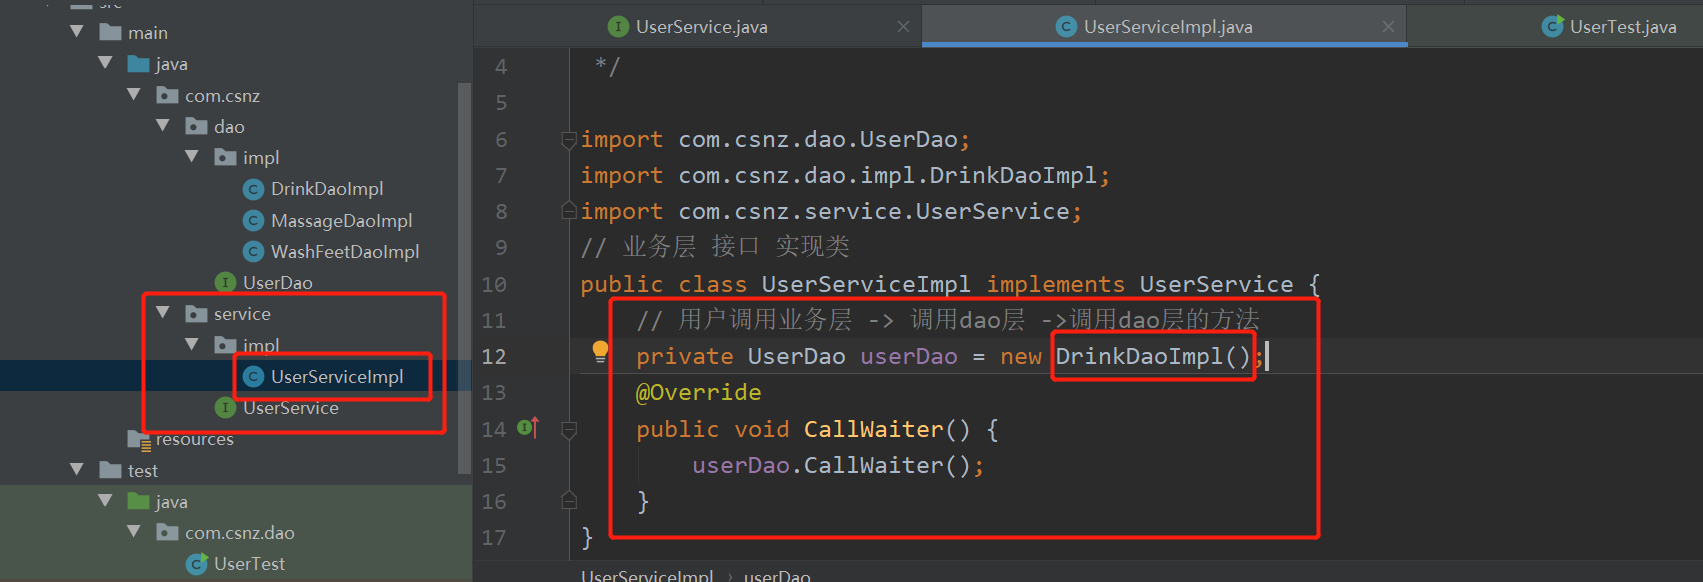Viewport: 1703px width, 582px height.
Task: Click UserServiceImpl class name on line 10
Action: click(x=866, y=285)
